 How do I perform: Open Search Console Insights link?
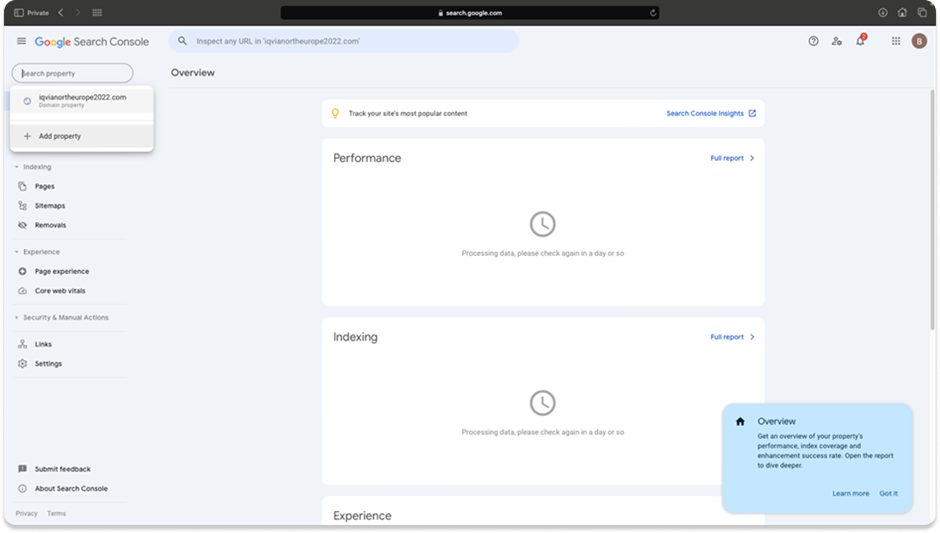pos(710,114)
